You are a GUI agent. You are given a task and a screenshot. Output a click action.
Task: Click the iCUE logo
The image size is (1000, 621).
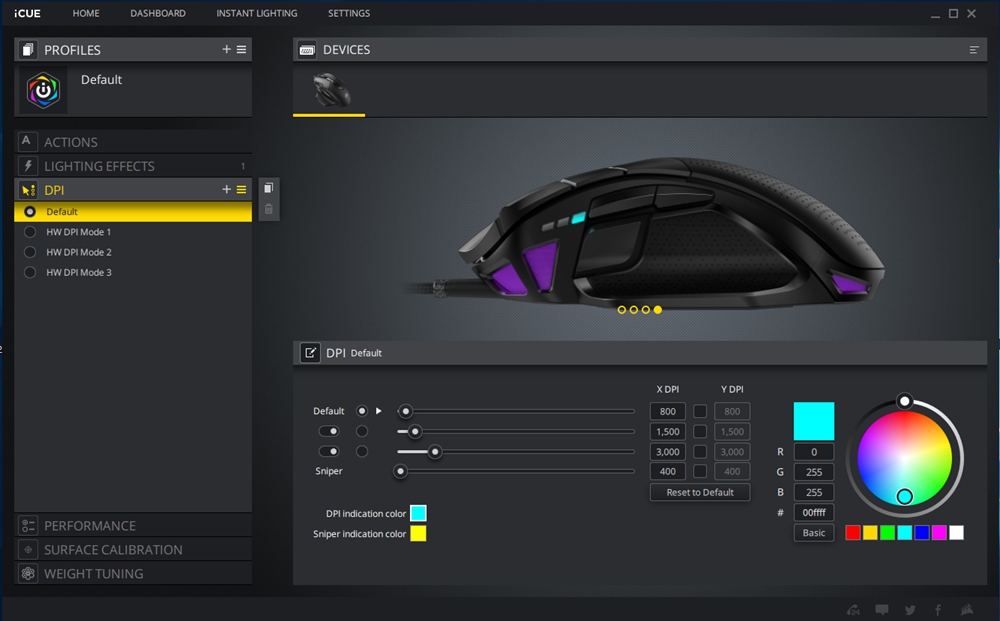[27, 13]
